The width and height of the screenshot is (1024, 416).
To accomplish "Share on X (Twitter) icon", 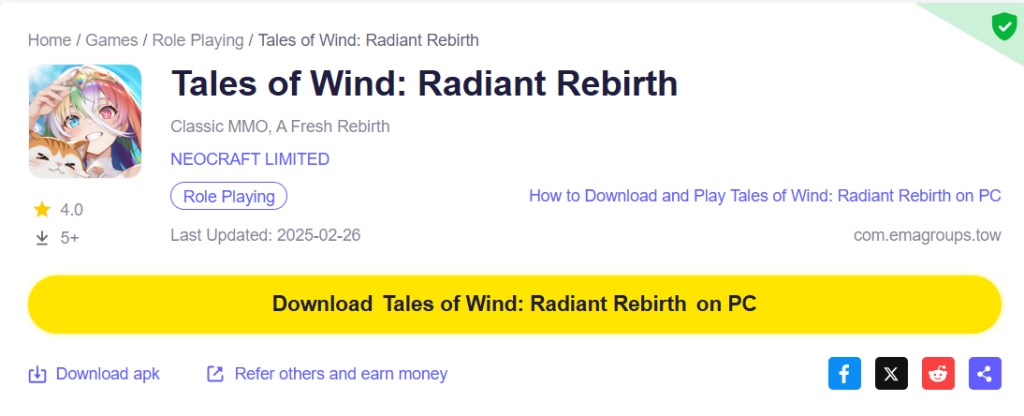I will (x=891, y=374).
